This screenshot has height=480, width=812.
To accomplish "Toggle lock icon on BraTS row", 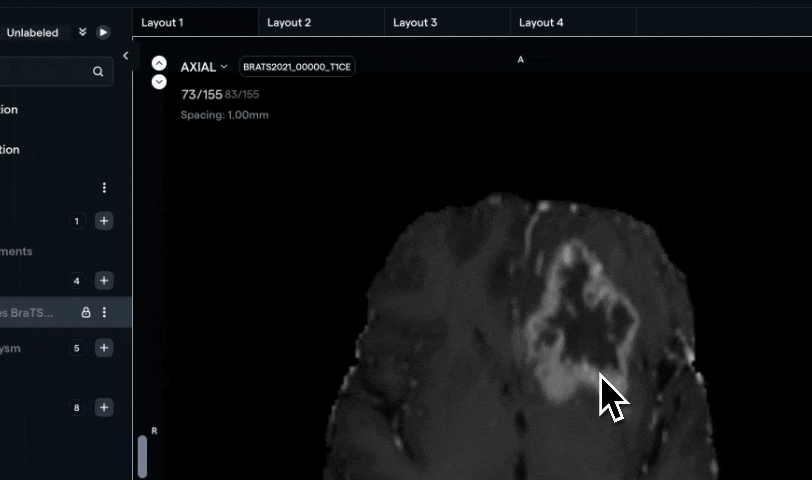I will pos(86,312).
